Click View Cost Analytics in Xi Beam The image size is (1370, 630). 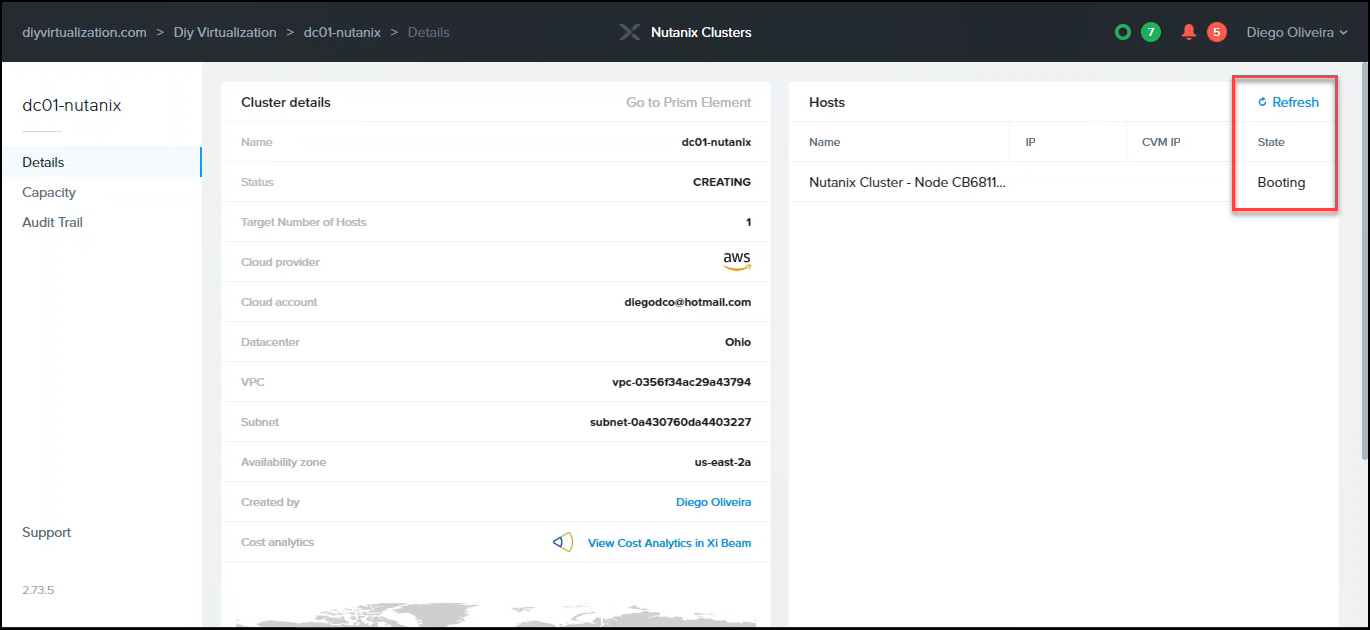(x=669, y=543)
